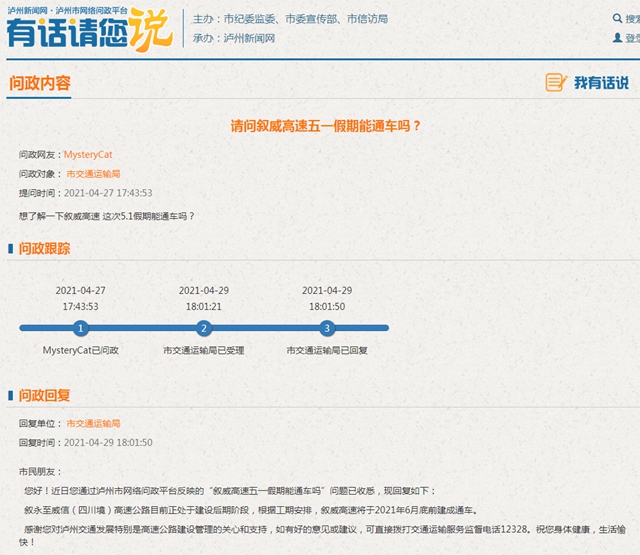Open the 我有话说 link
Viewport: 640px width, 555px height.
(x=601, y=83)
